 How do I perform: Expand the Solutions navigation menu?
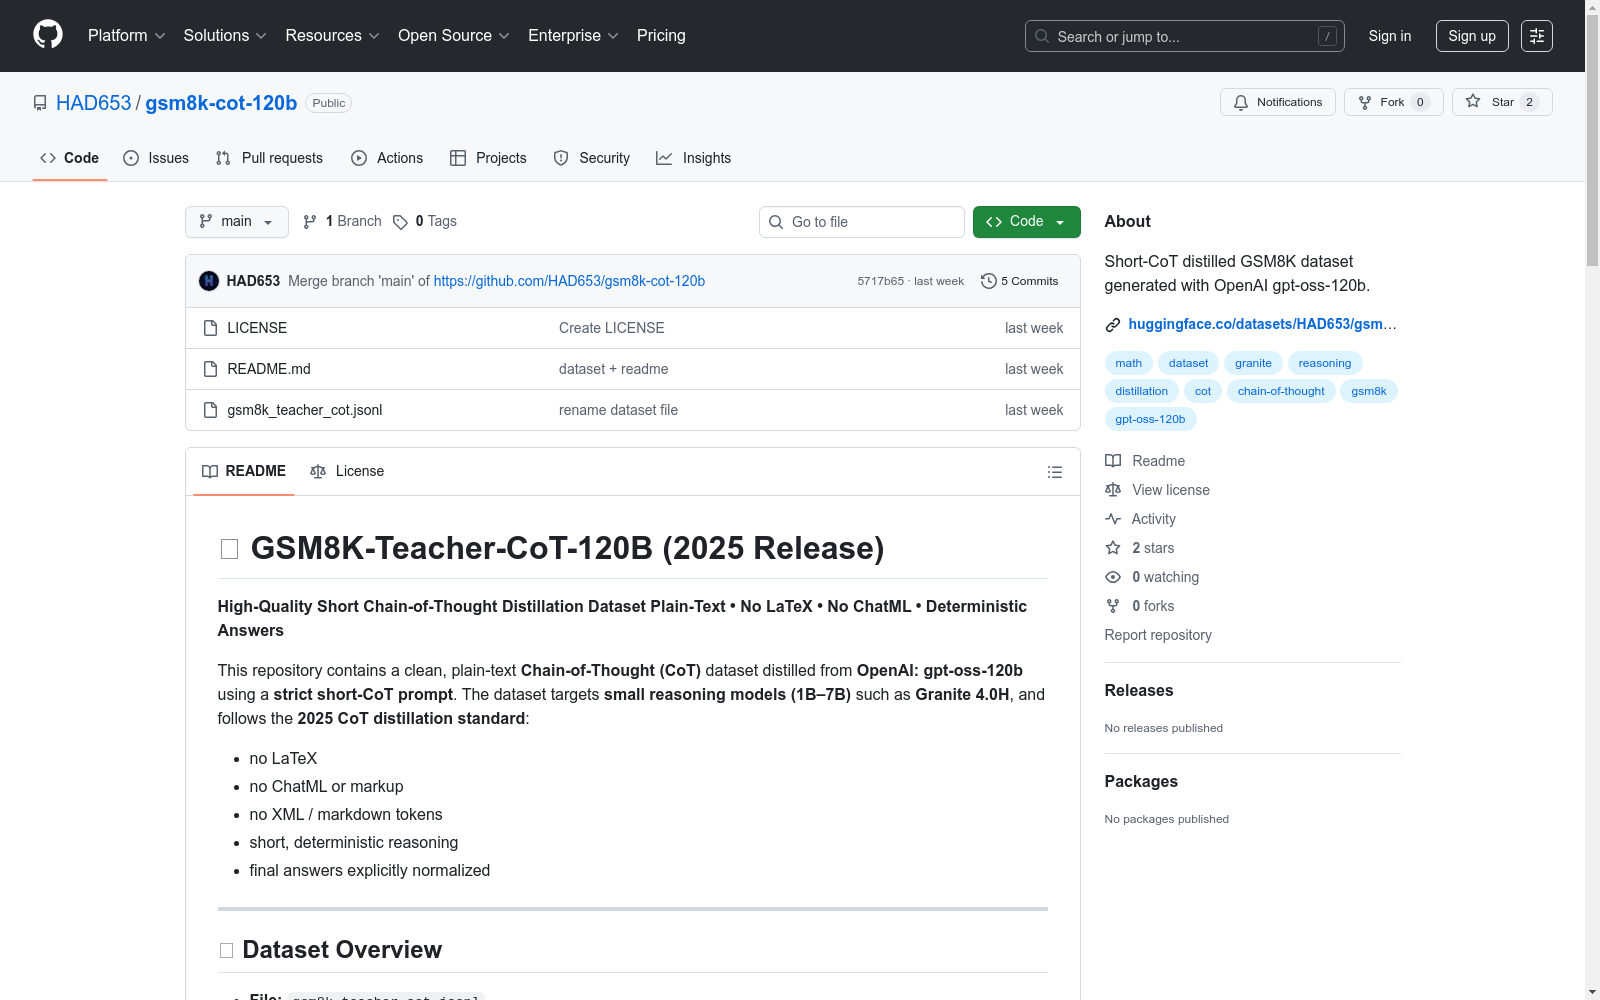[x=225, y=36]
